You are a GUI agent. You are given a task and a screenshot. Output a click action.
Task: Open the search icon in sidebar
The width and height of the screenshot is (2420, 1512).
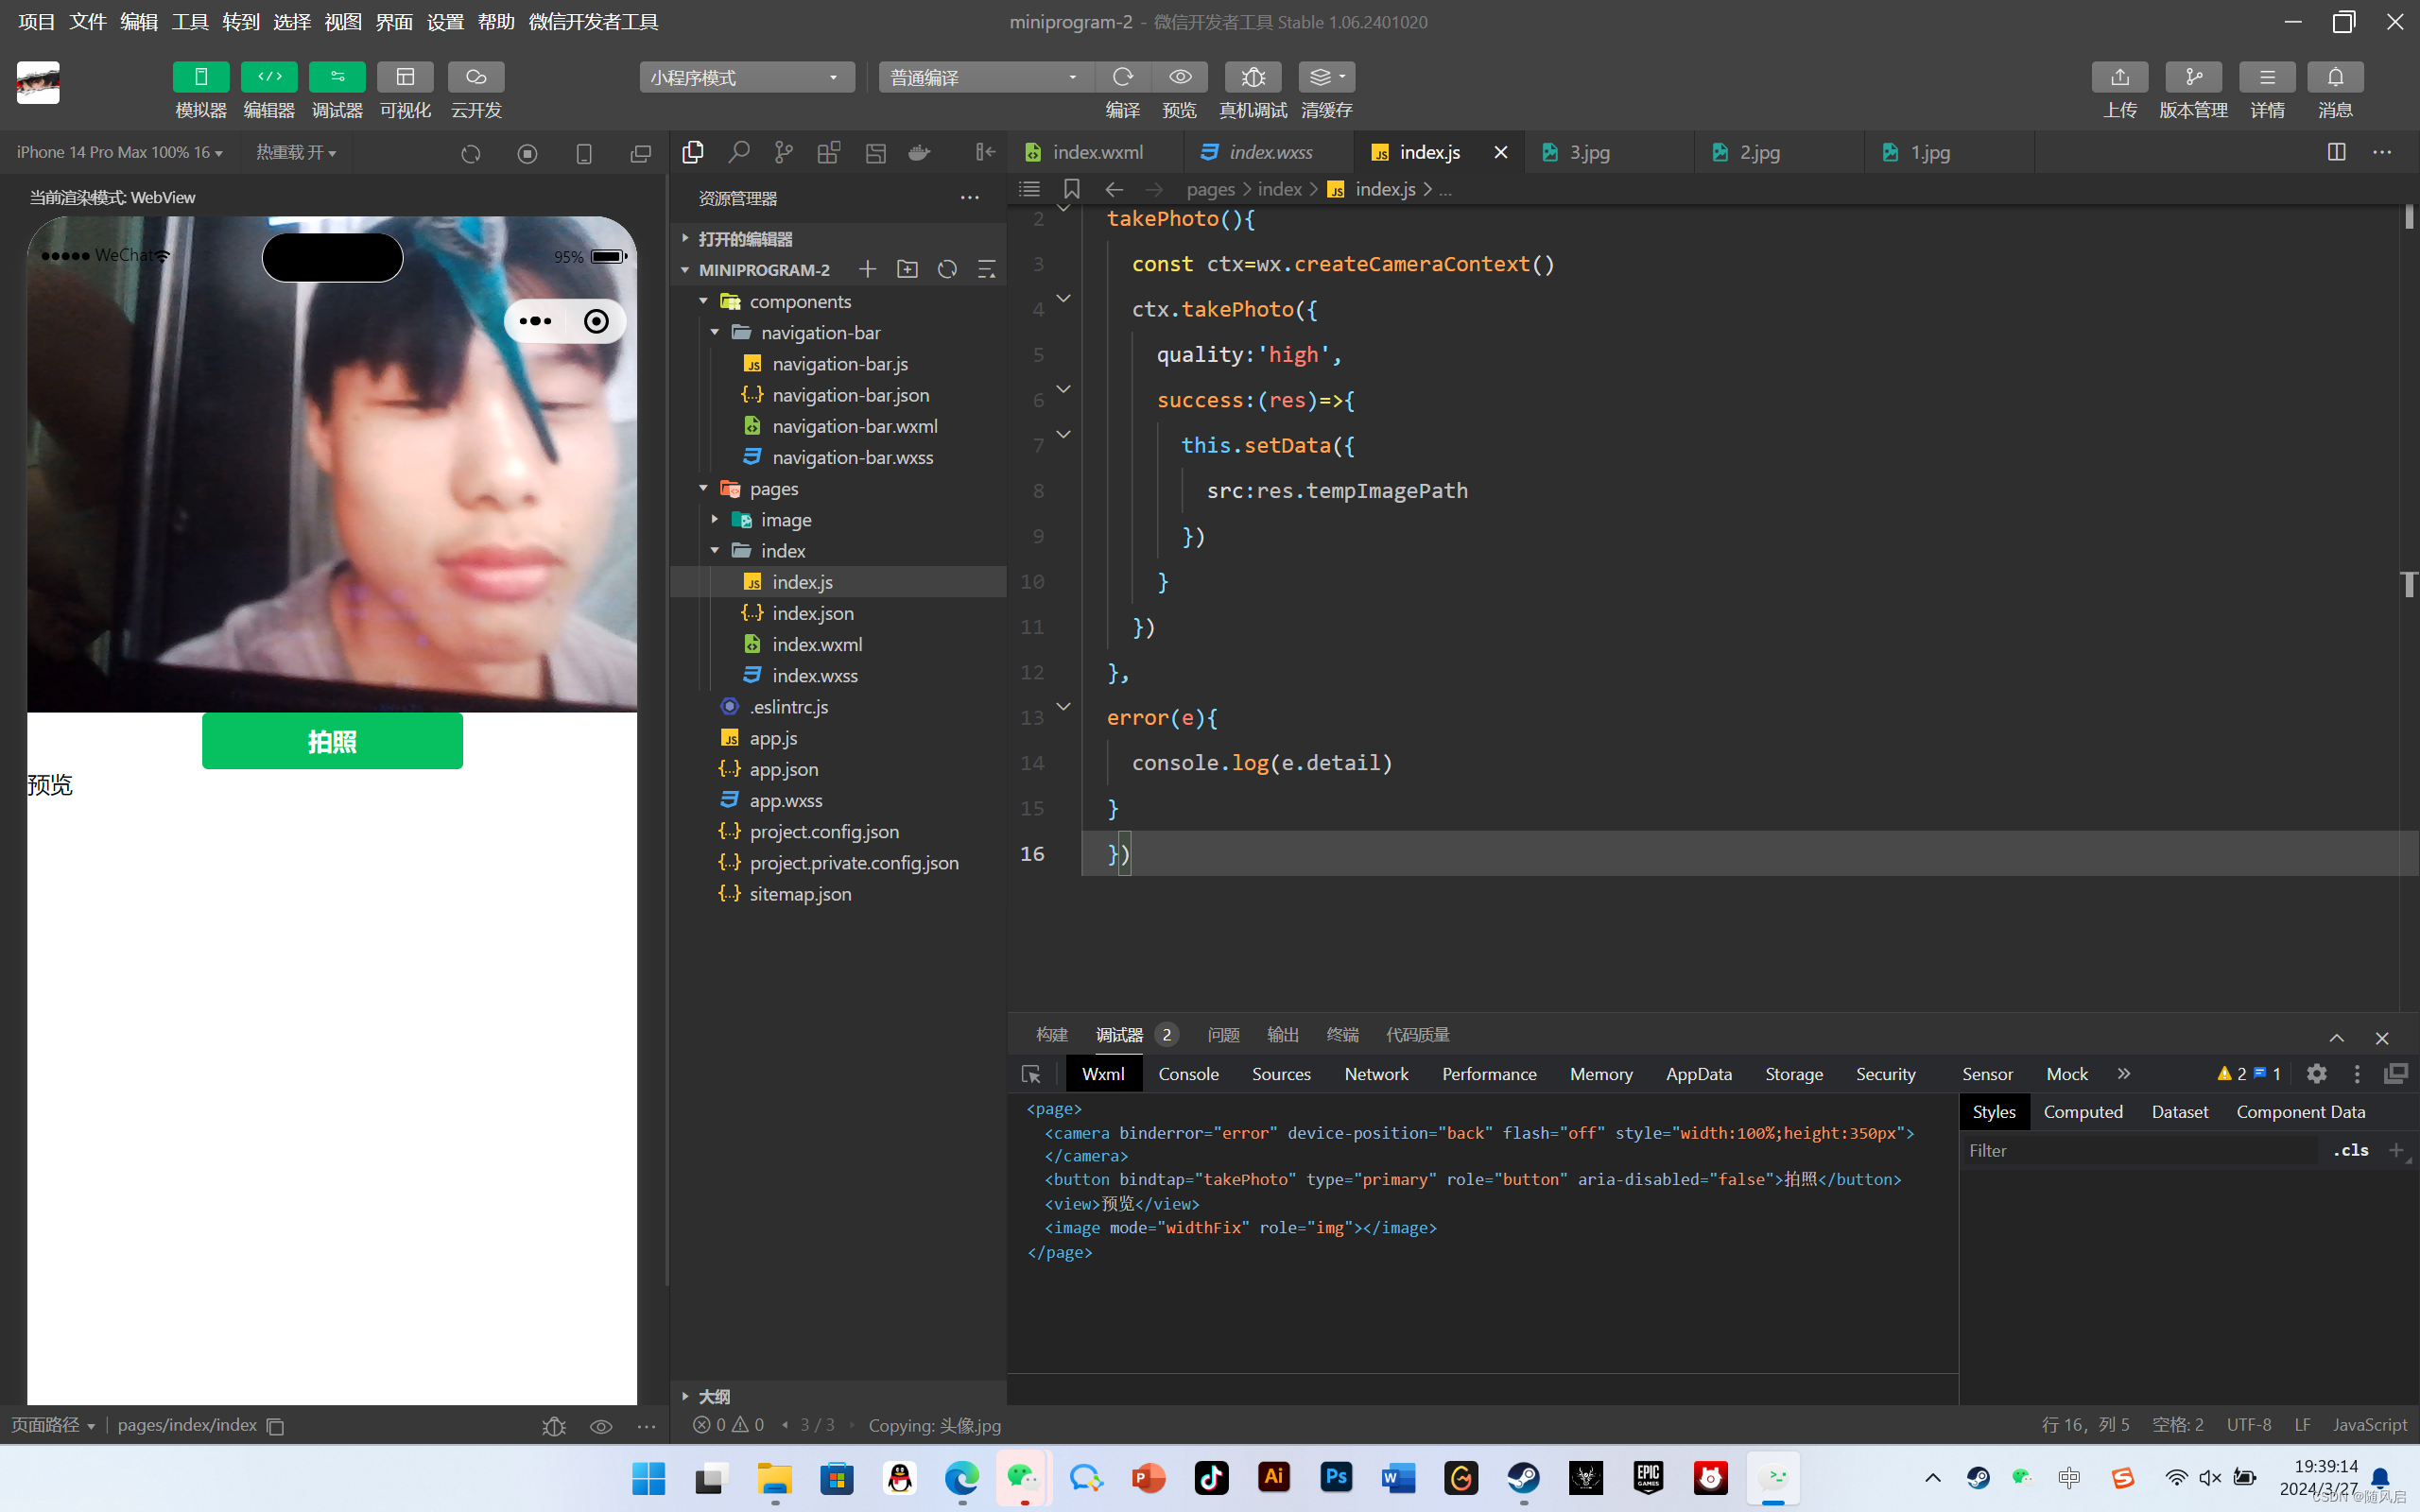(738, 152)
